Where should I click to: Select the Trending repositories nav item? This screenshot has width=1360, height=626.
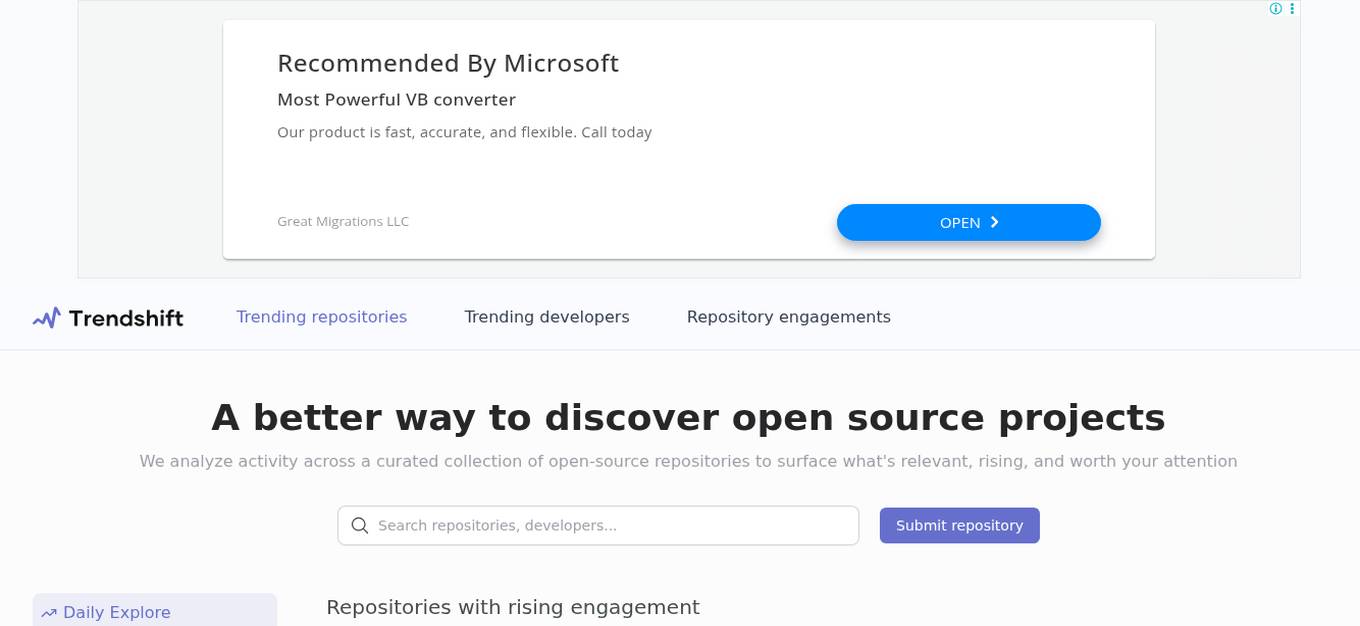click(321, 317)
